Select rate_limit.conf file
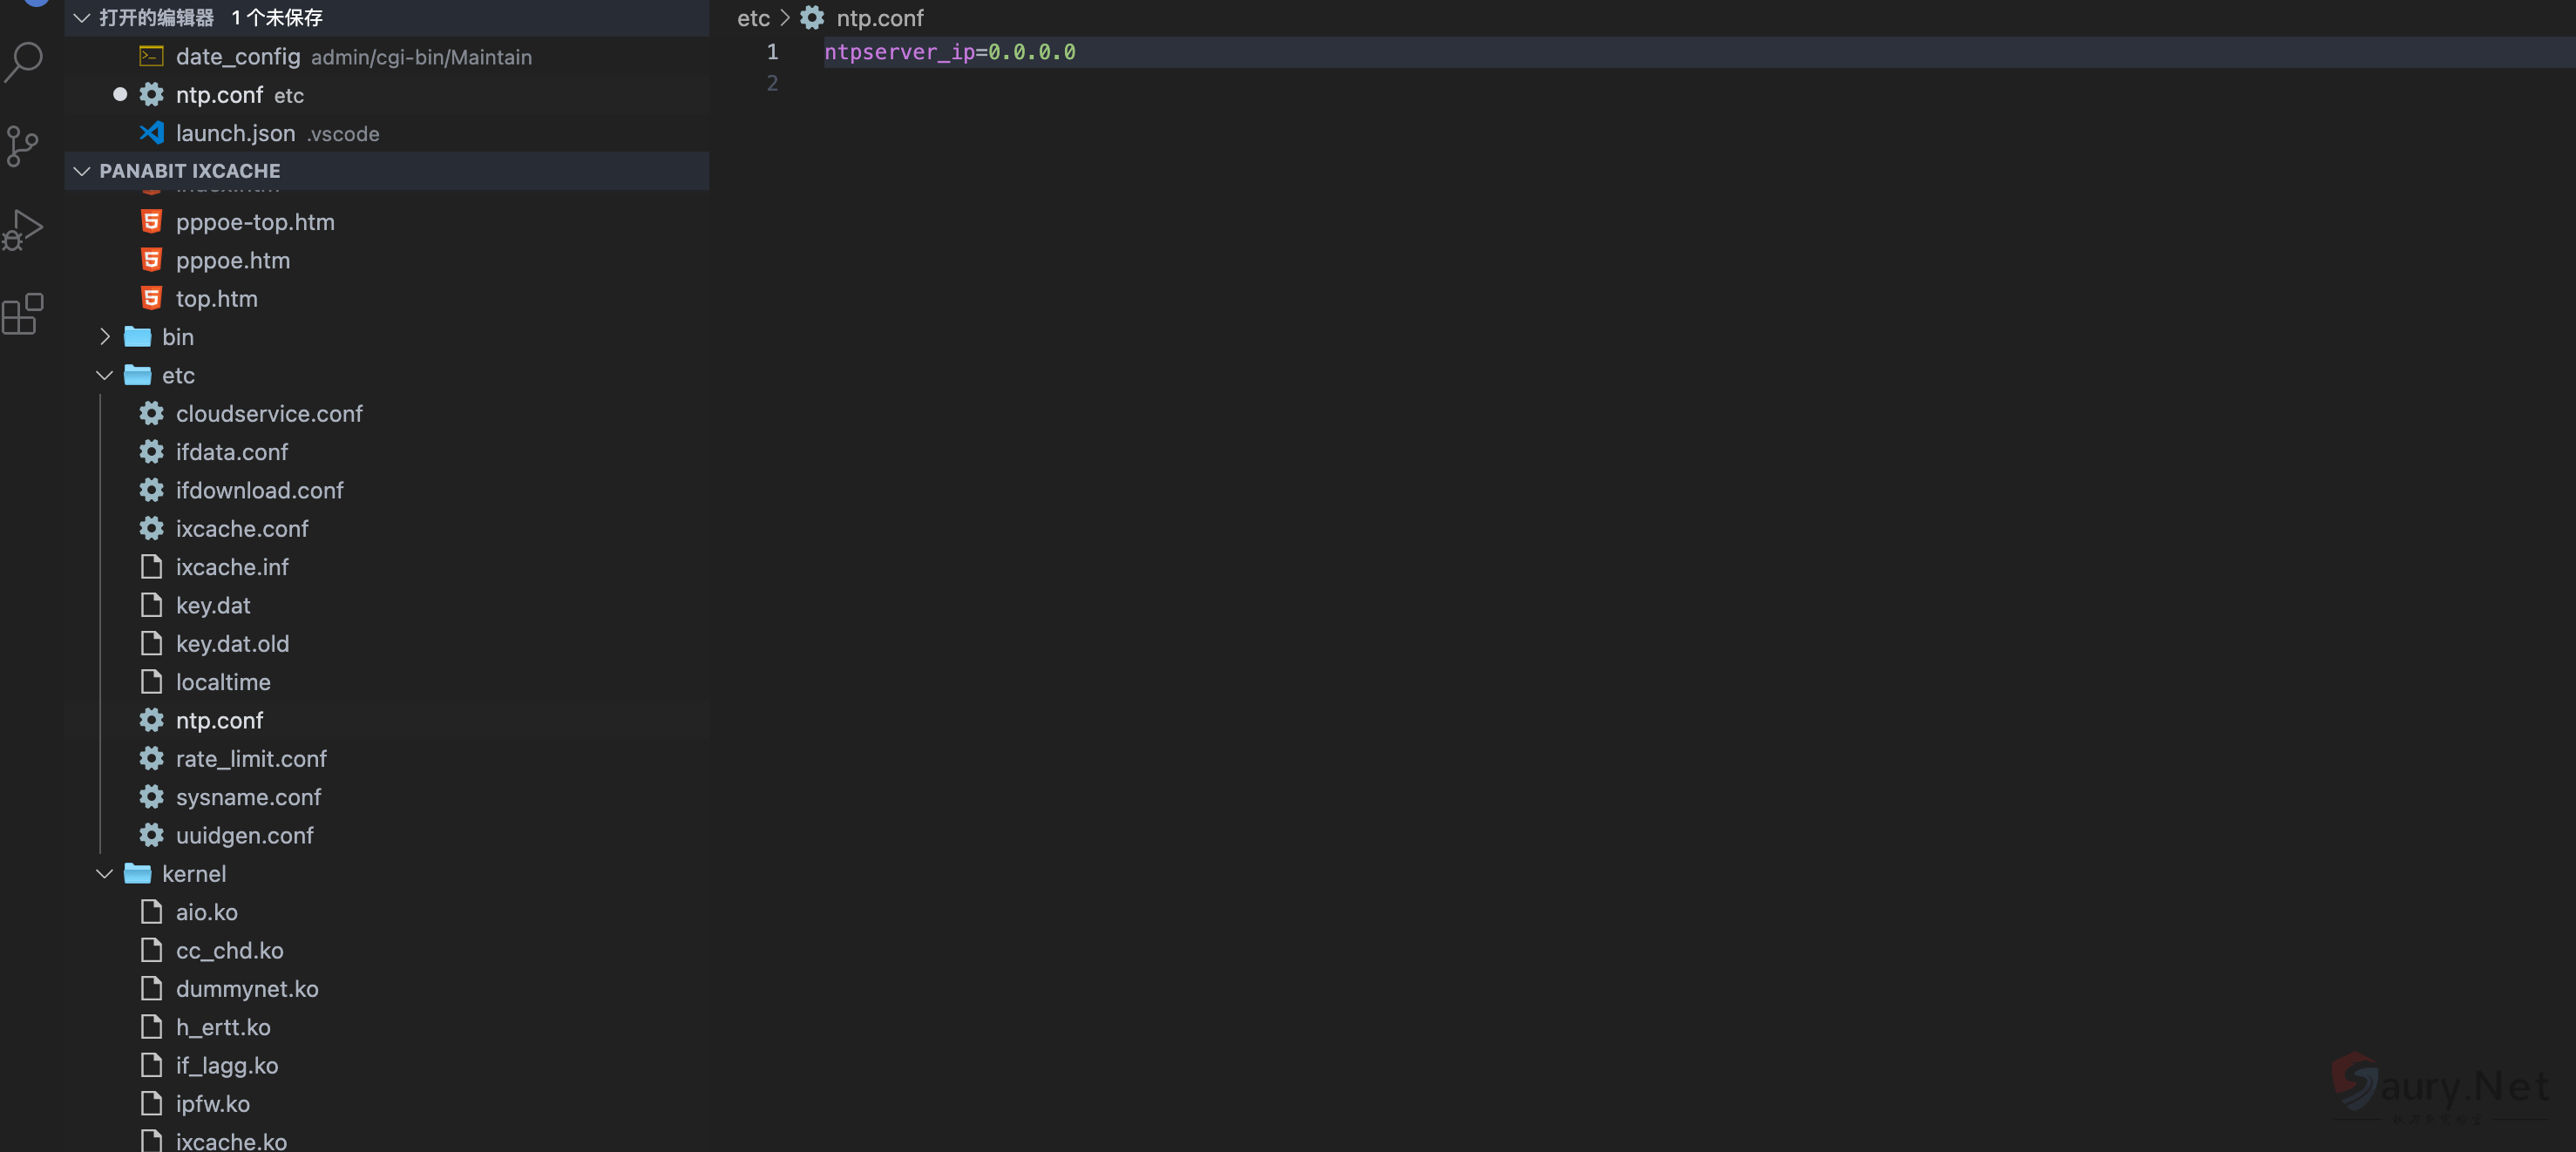 (x=251, y=758)
